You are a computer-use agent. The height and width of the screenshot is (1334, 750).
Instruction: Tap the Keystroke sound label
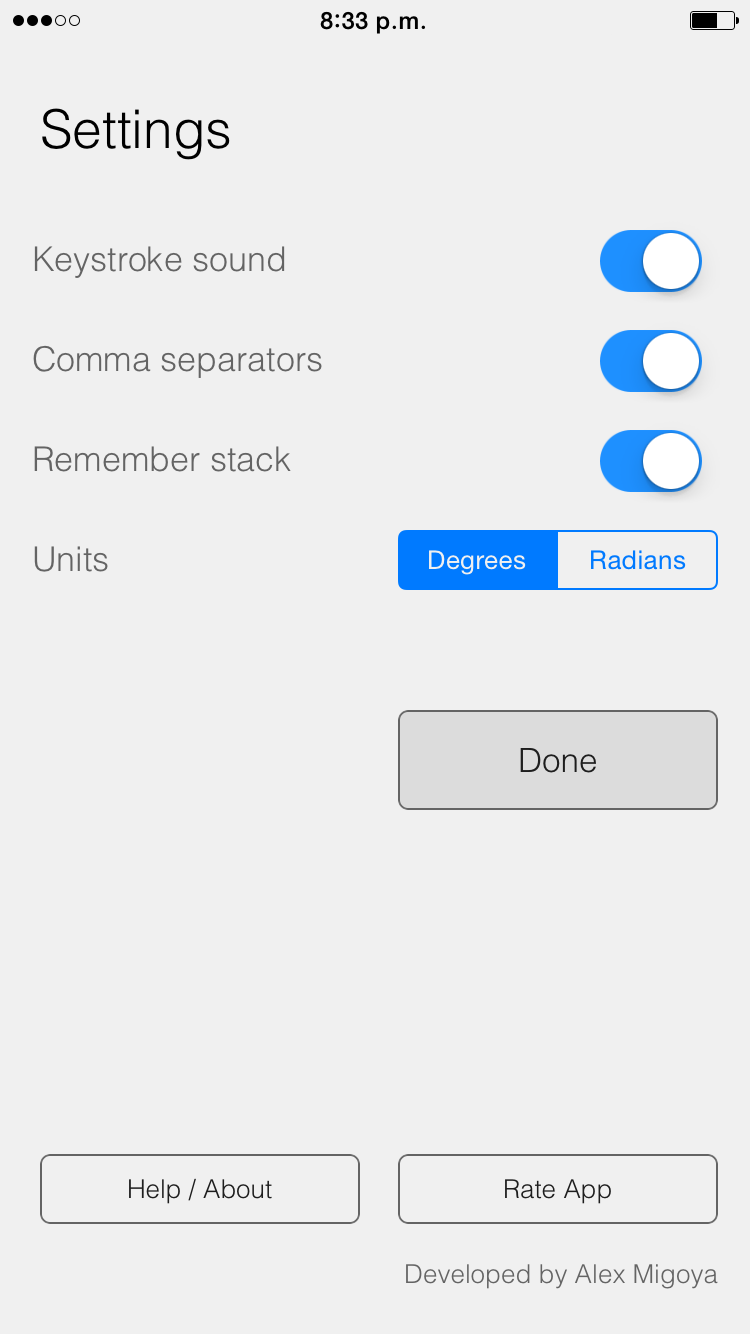pos(159,260)
